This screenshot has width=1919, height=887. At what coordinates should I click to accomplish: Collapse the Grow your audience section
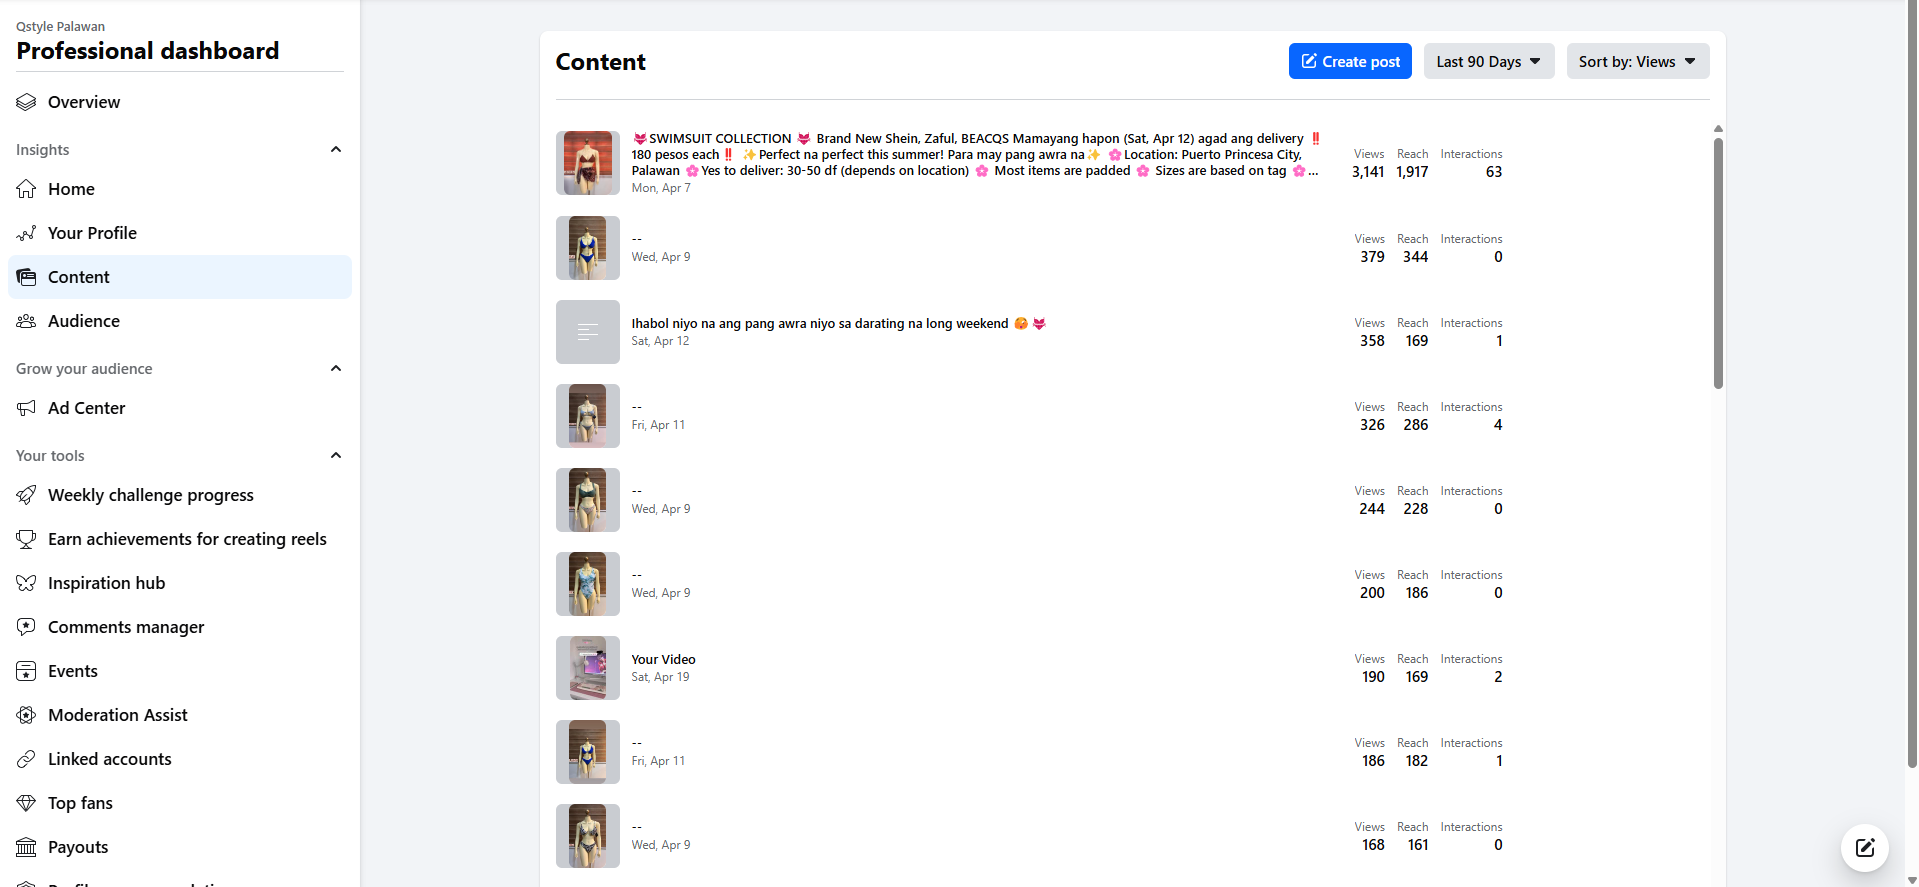tap(336, 369)
